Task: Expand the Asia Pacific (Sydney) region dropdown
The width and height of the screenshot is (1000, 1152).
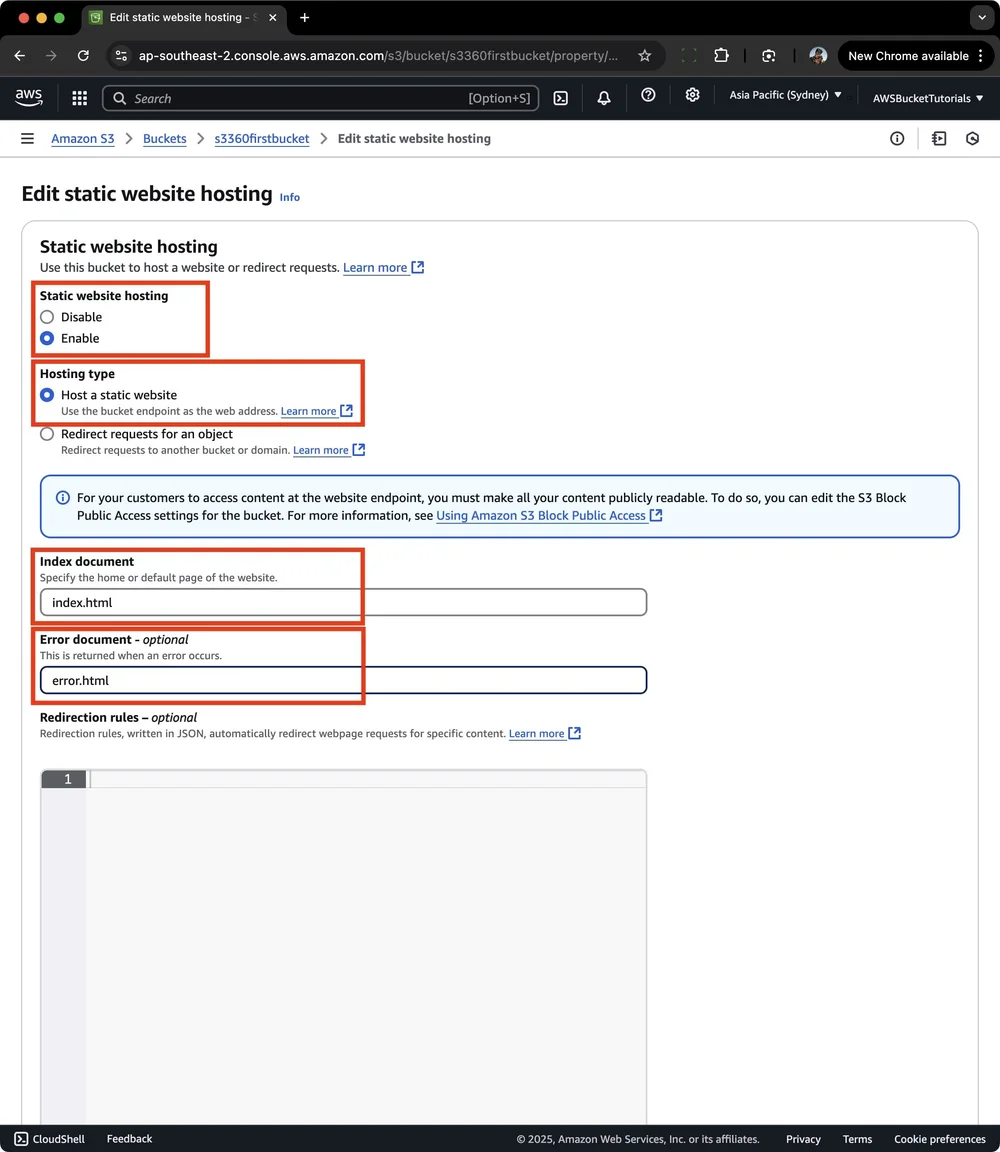Action: pyautogui.click(x=785, y=95)
